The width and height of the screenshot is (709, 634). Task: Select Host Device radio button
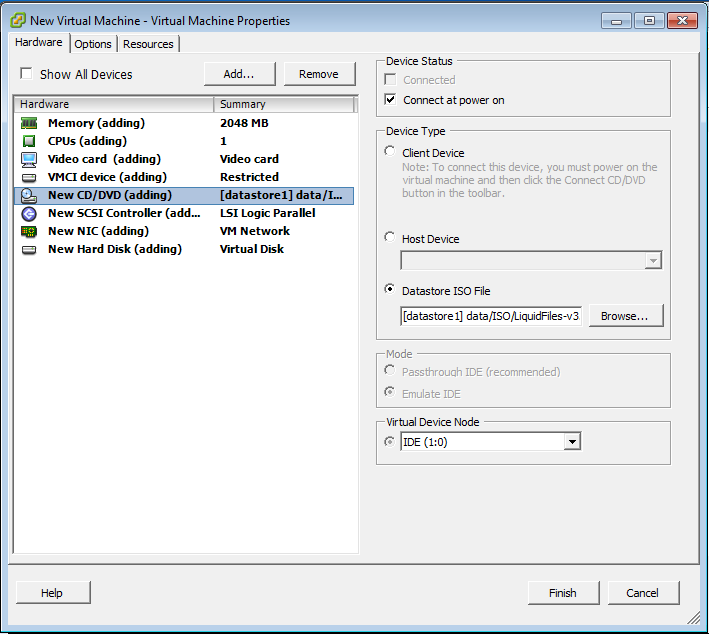(x=389, y=237)
